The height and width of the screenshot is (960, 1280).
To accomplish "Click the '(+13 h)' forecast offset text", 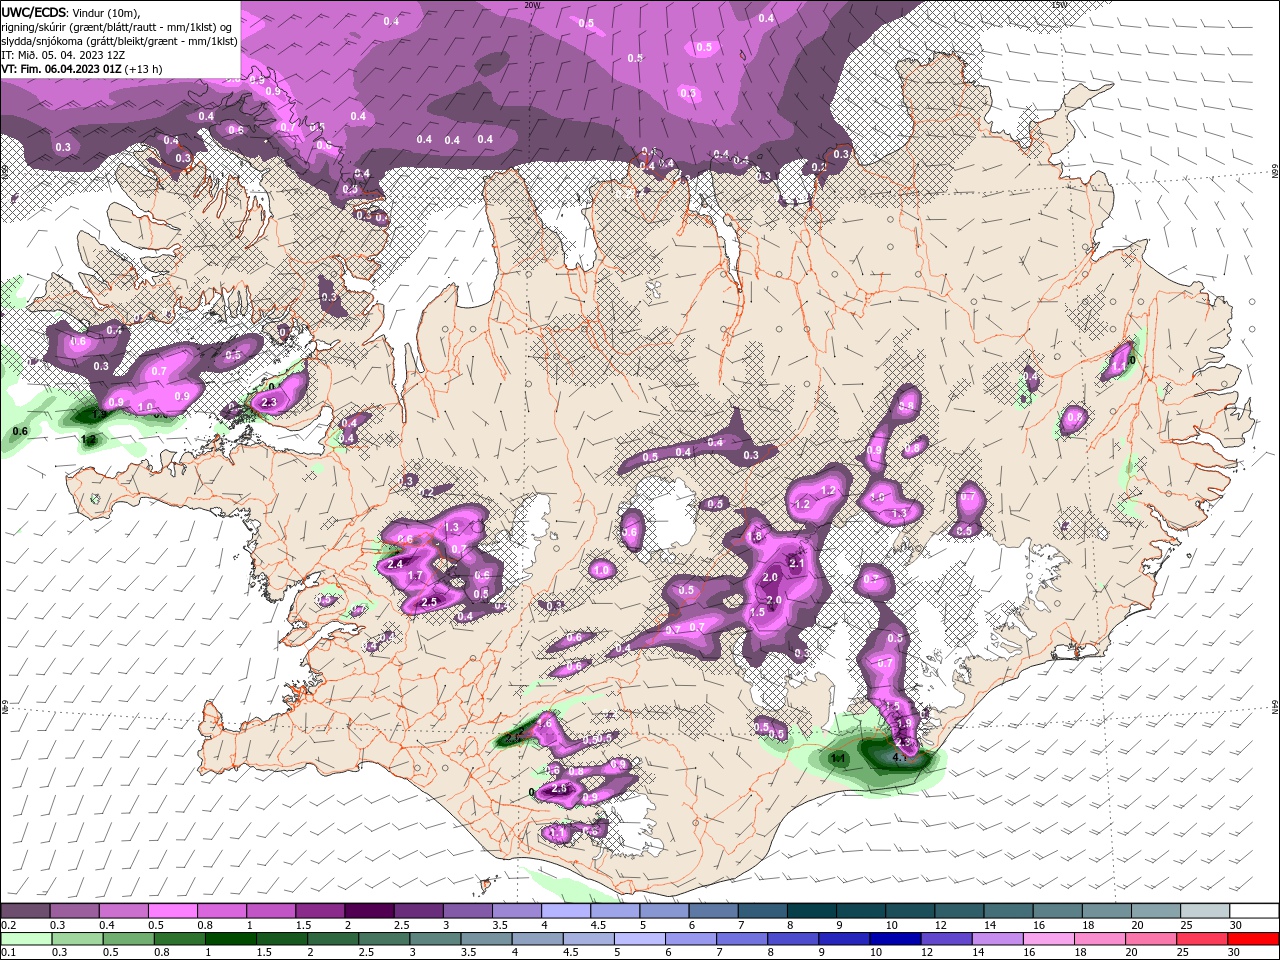I will 144,69.
